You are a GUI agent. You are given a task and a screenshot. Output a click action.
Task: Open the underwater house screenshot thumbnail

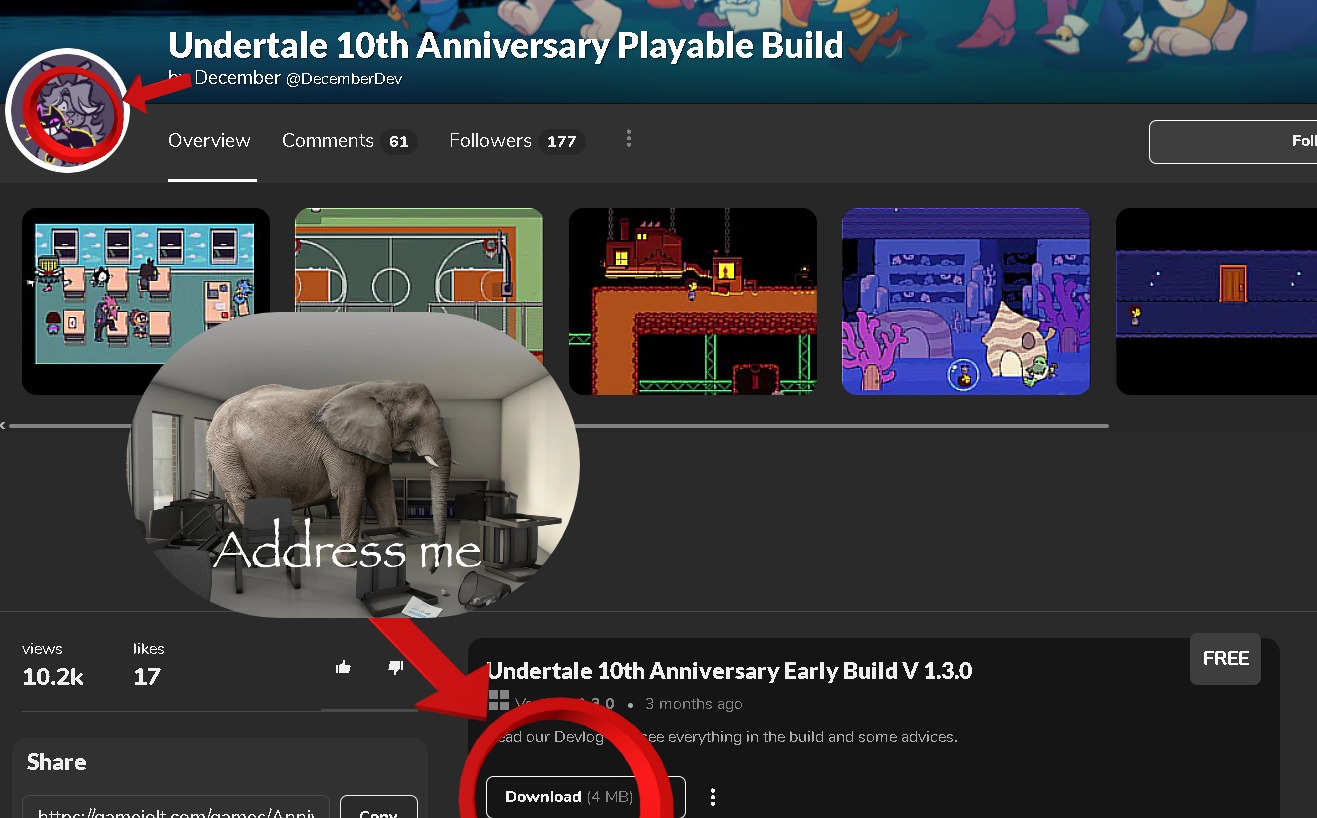click(x=965, y=301)
